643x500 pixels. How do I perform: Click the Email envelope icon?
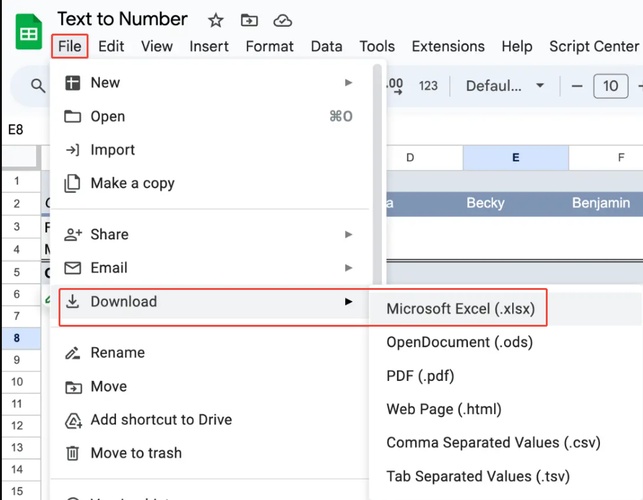tap(73, 268)
